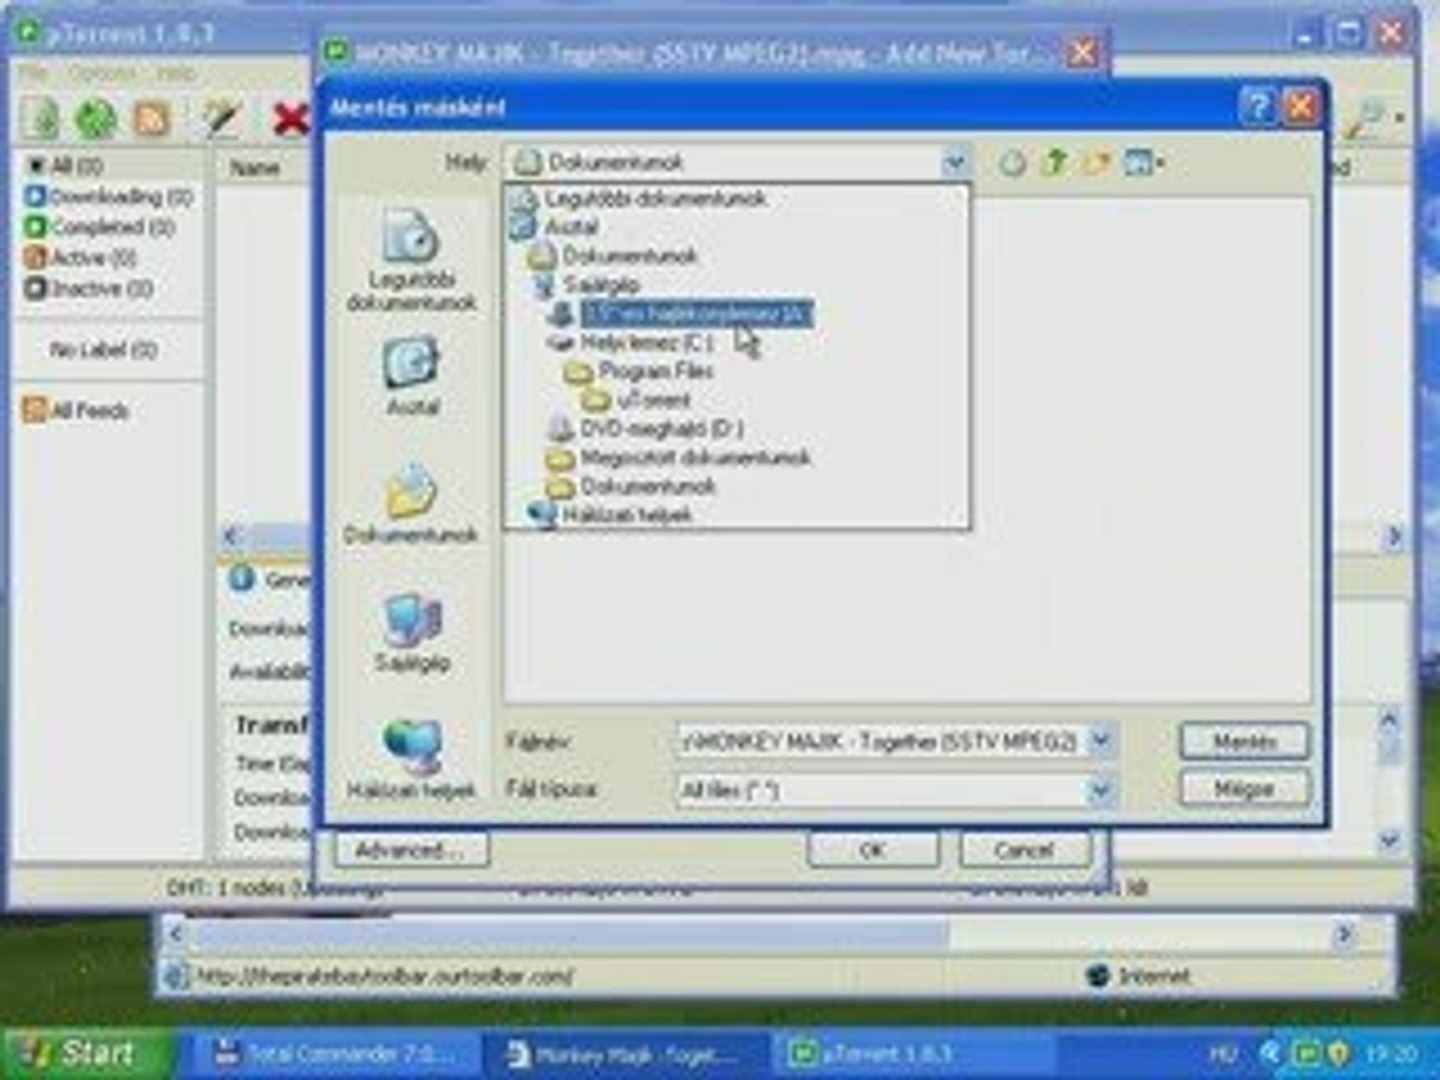Screen dimensions: 1440x1080
Task: Click the Fájlnév file name field
Action: point(882,741)
